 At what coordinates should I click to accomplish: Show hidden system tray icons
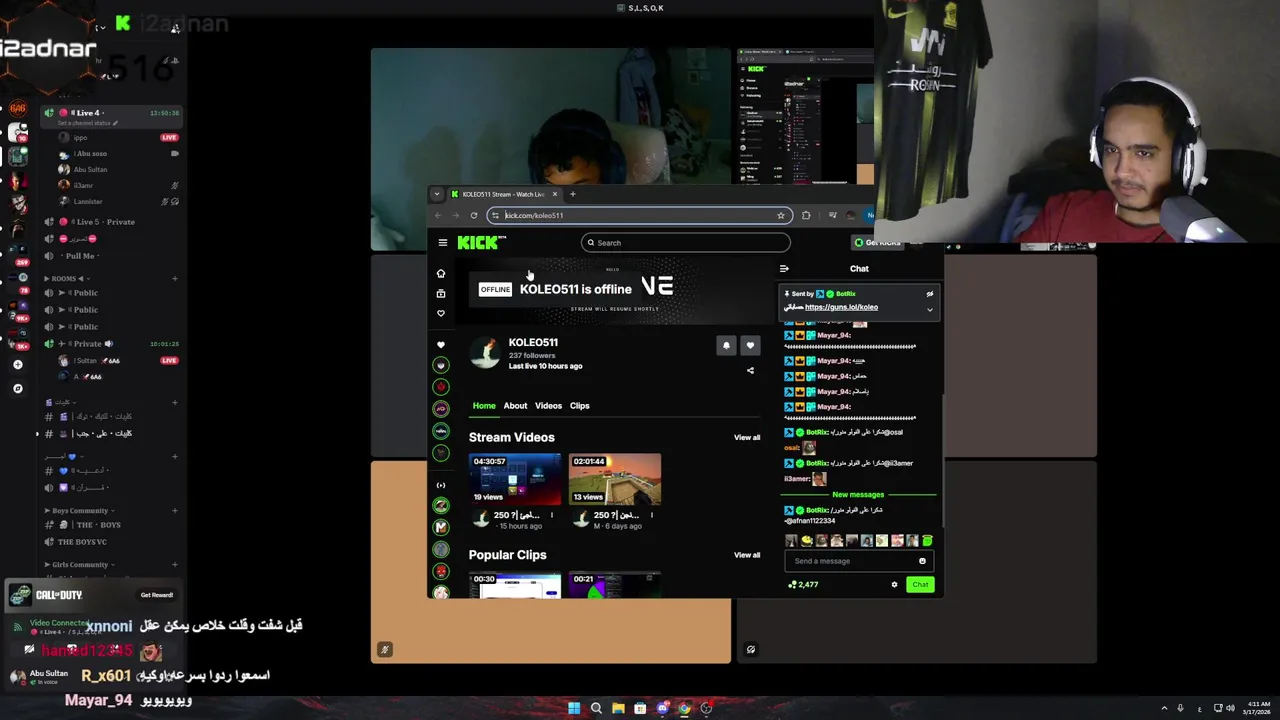[1164, 708]
